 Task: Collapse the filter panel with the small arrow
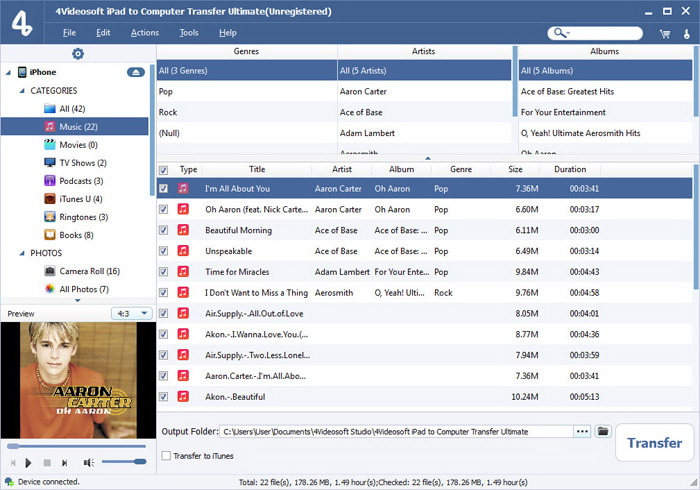coord(428,158)
